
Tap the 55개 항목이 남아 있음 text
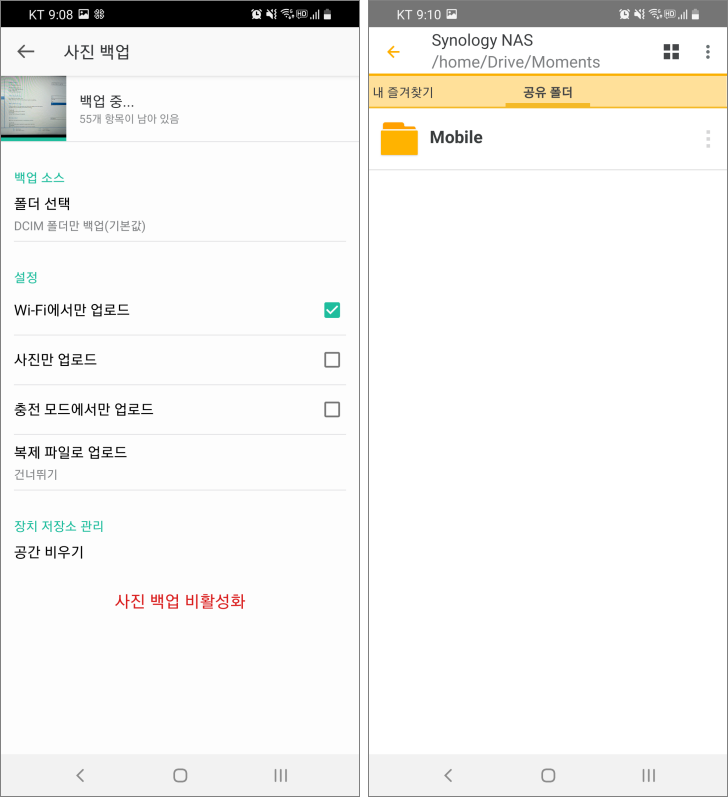(x=129, y=119)
